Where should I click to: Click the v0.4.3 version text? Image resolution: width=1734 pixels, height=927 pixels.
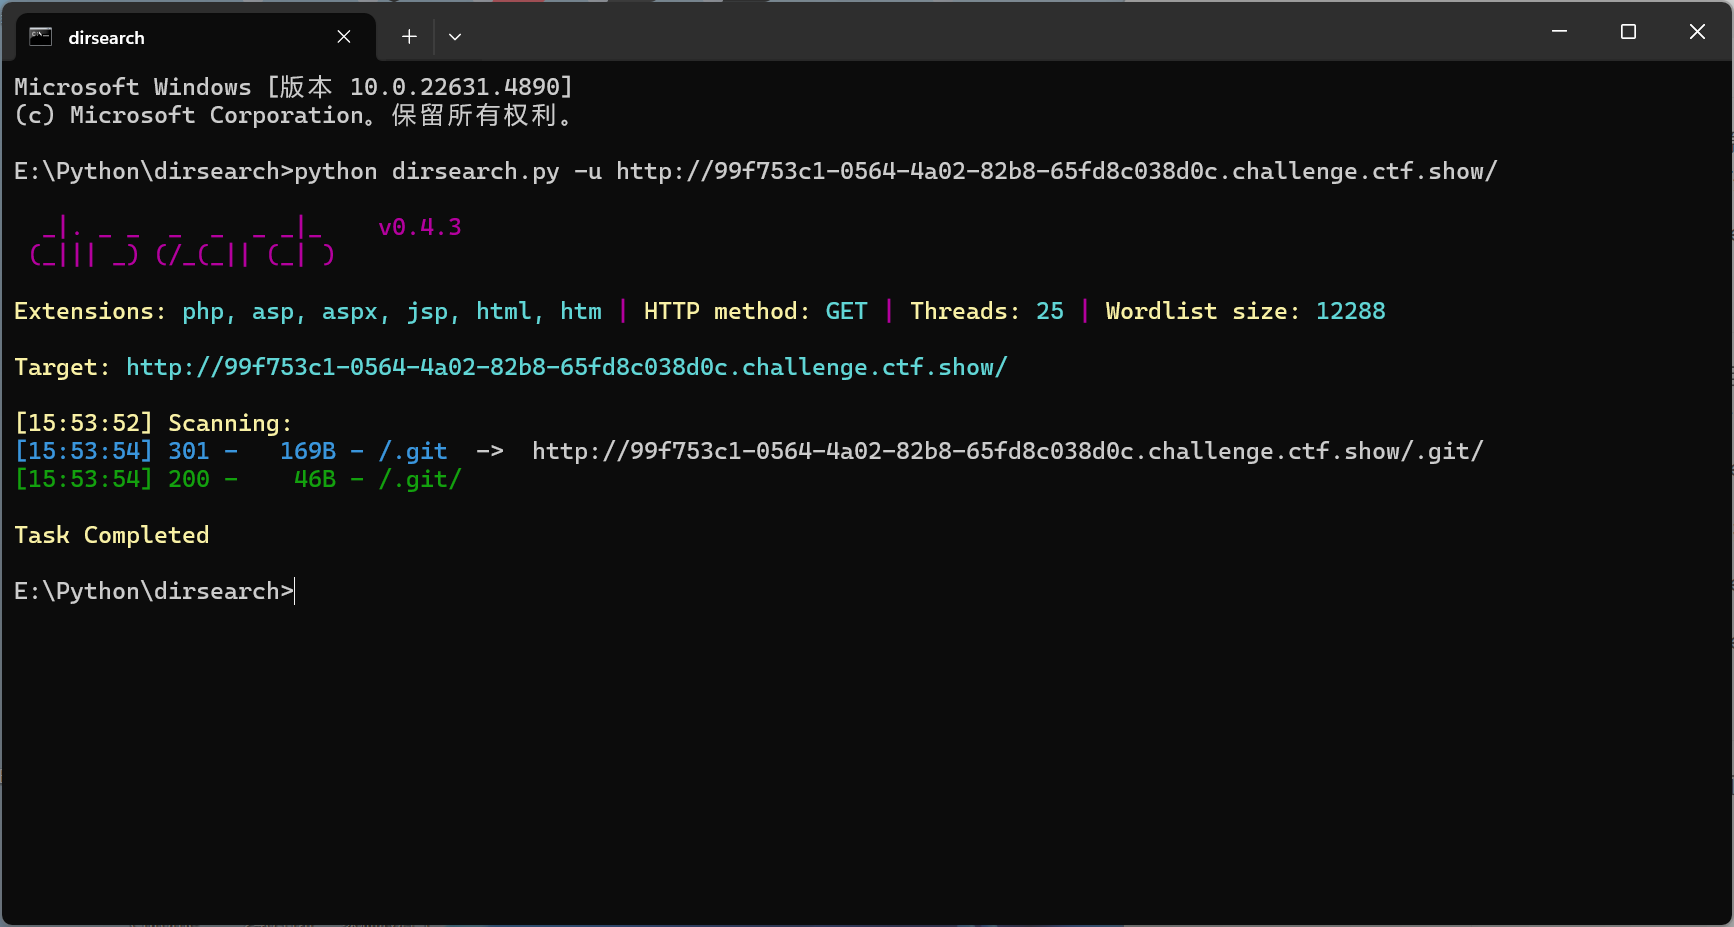point(419,227)
